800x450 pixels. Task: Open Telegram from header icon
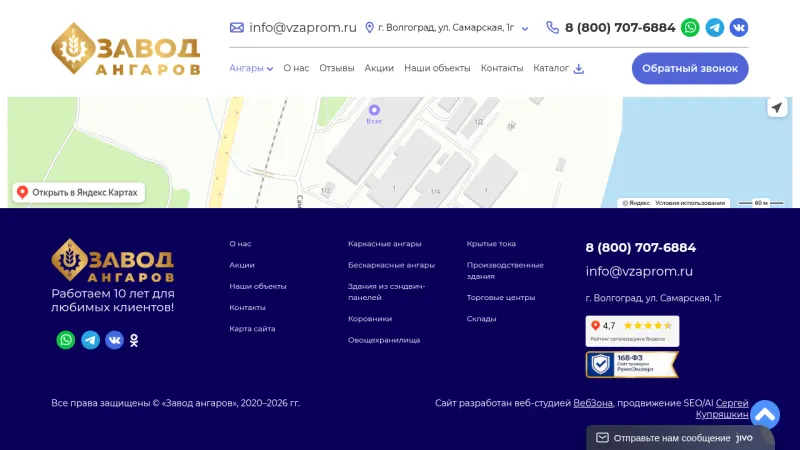pyautogui.click(x=715, y=28)
